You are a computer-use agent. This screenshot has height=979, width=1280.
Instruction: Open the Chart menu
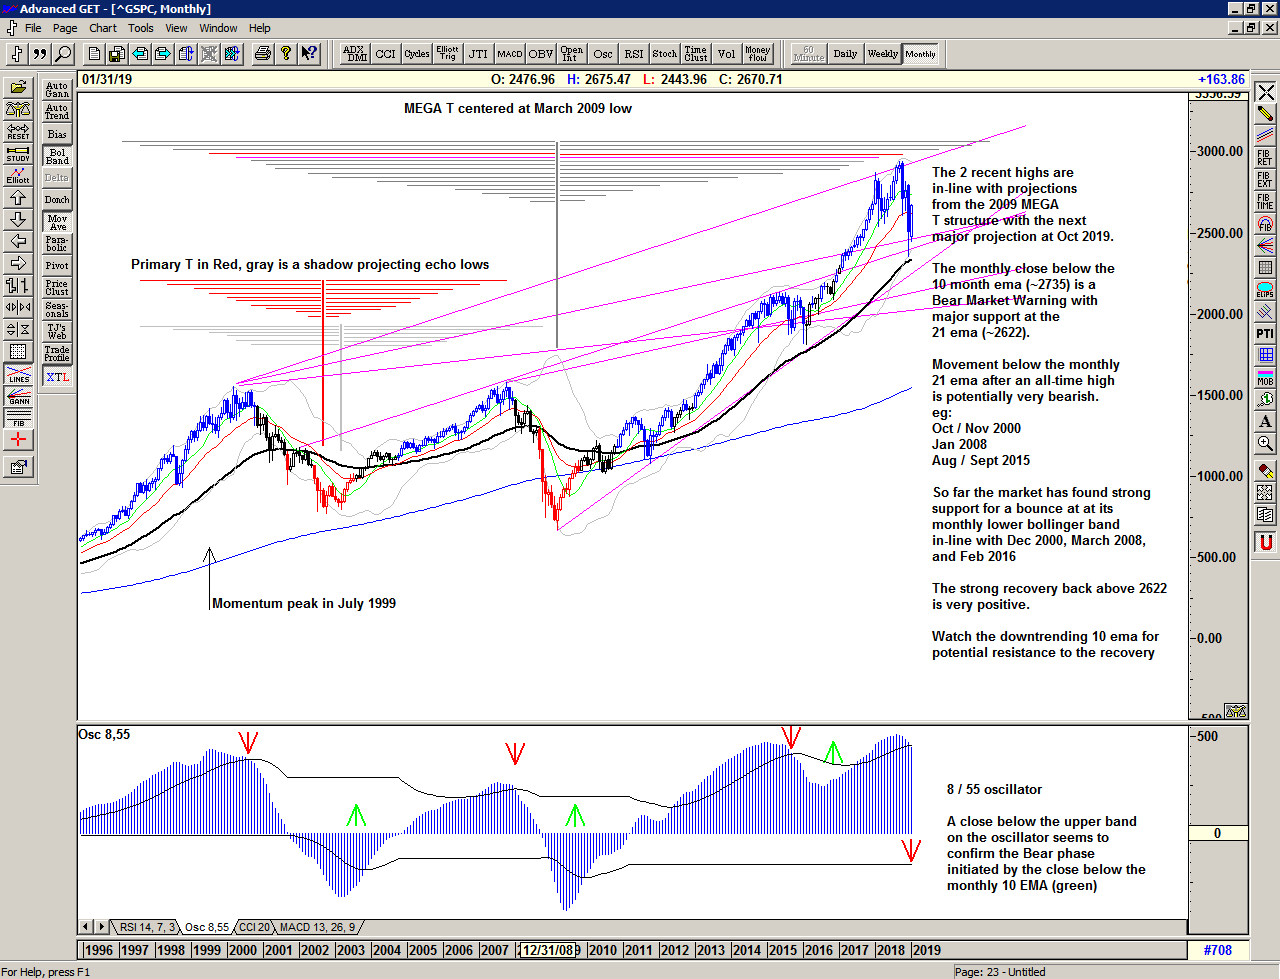pos(102,28)
